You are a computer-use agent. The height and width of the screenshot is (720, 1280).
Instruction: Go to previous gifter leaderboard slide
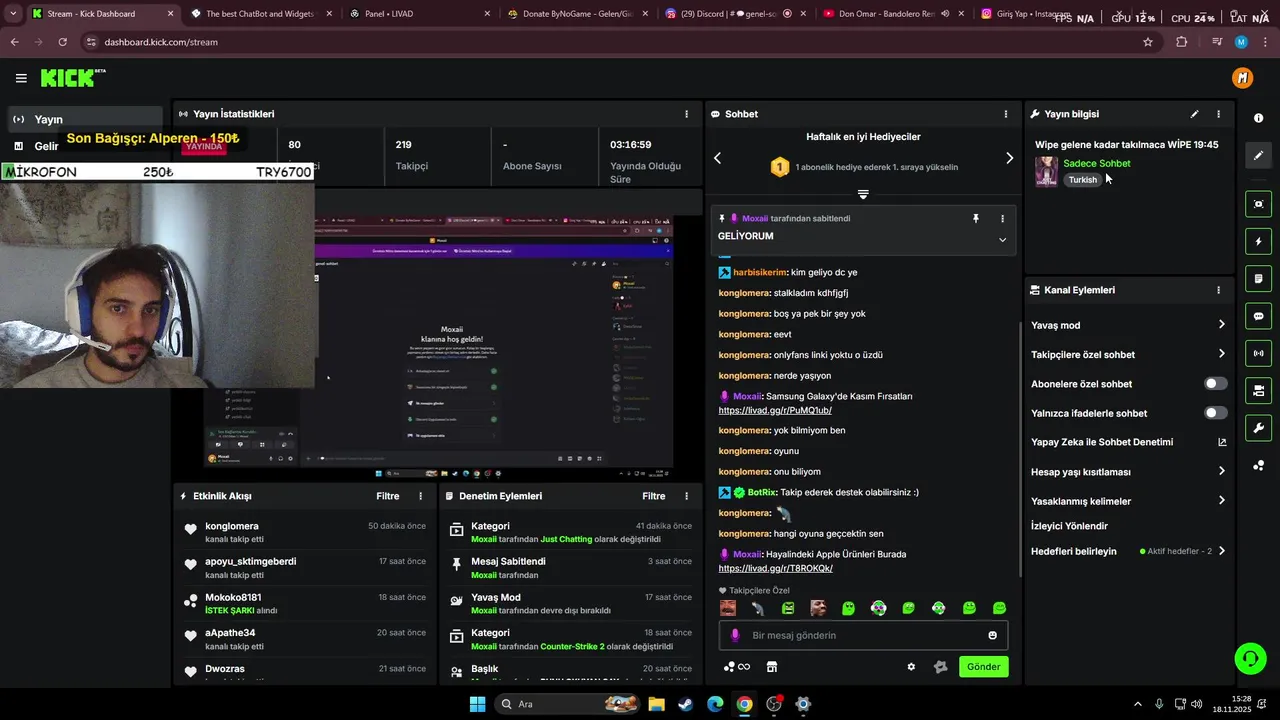717,158
